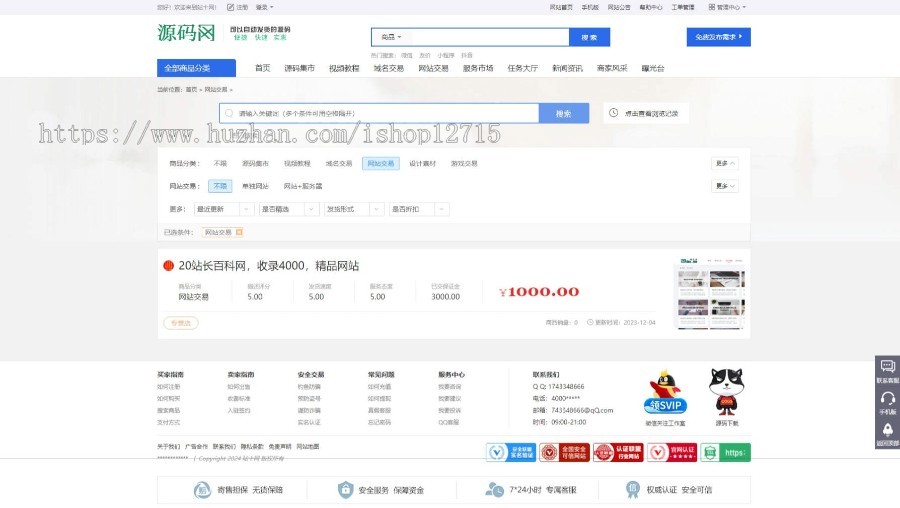Open the 商品 search type dropdown
The height and width of the screenshot is (508, 900).
click(391, 37)
